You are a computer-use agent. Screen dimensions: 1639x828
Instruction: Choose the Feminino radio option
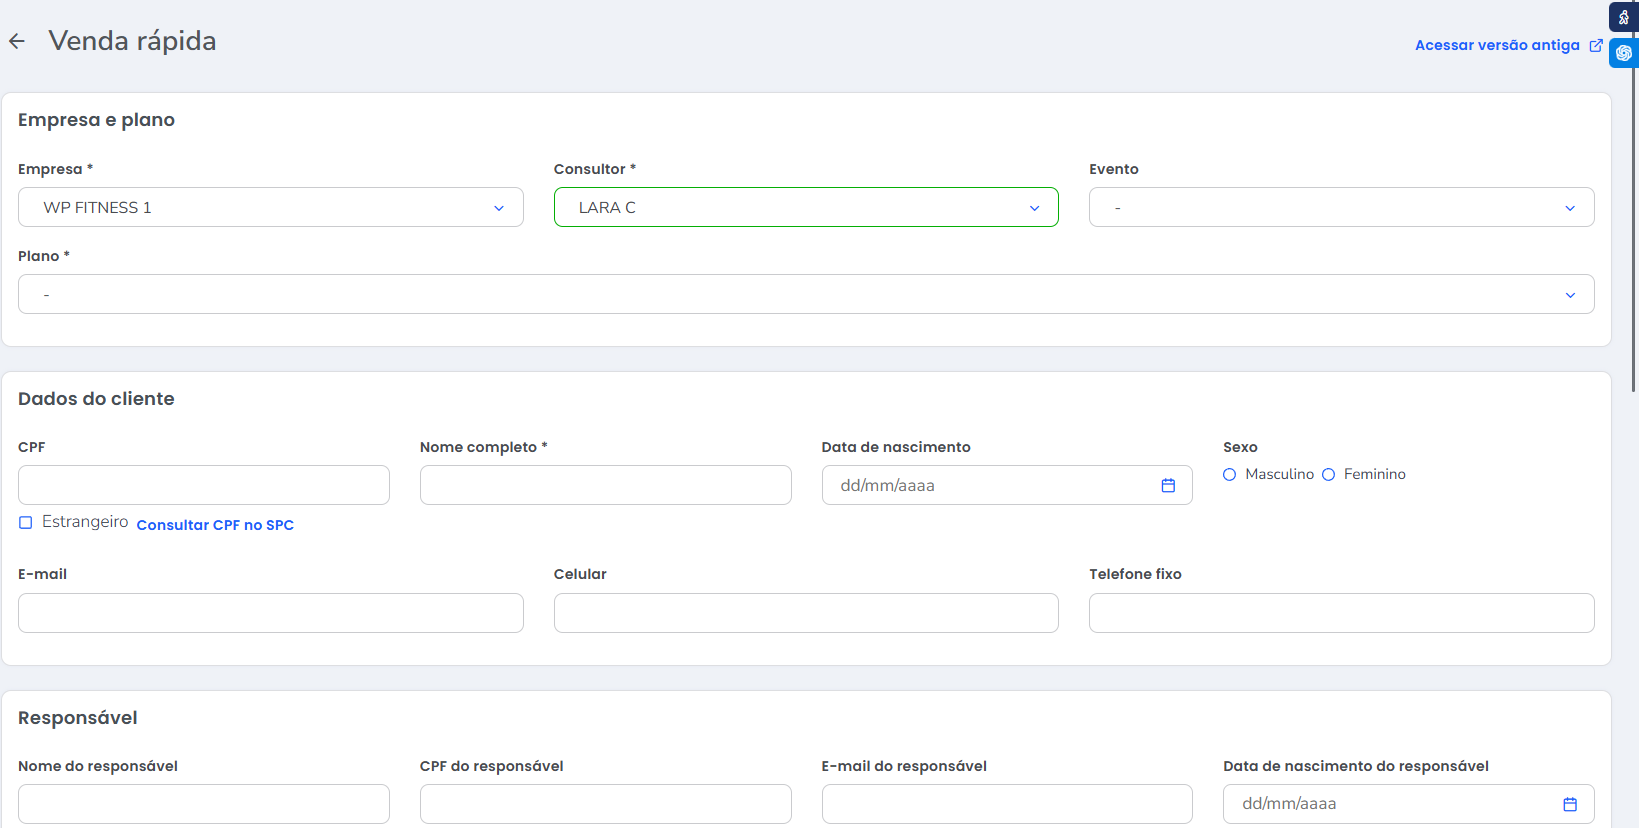pyautogui.click(x=1329, y=475)
